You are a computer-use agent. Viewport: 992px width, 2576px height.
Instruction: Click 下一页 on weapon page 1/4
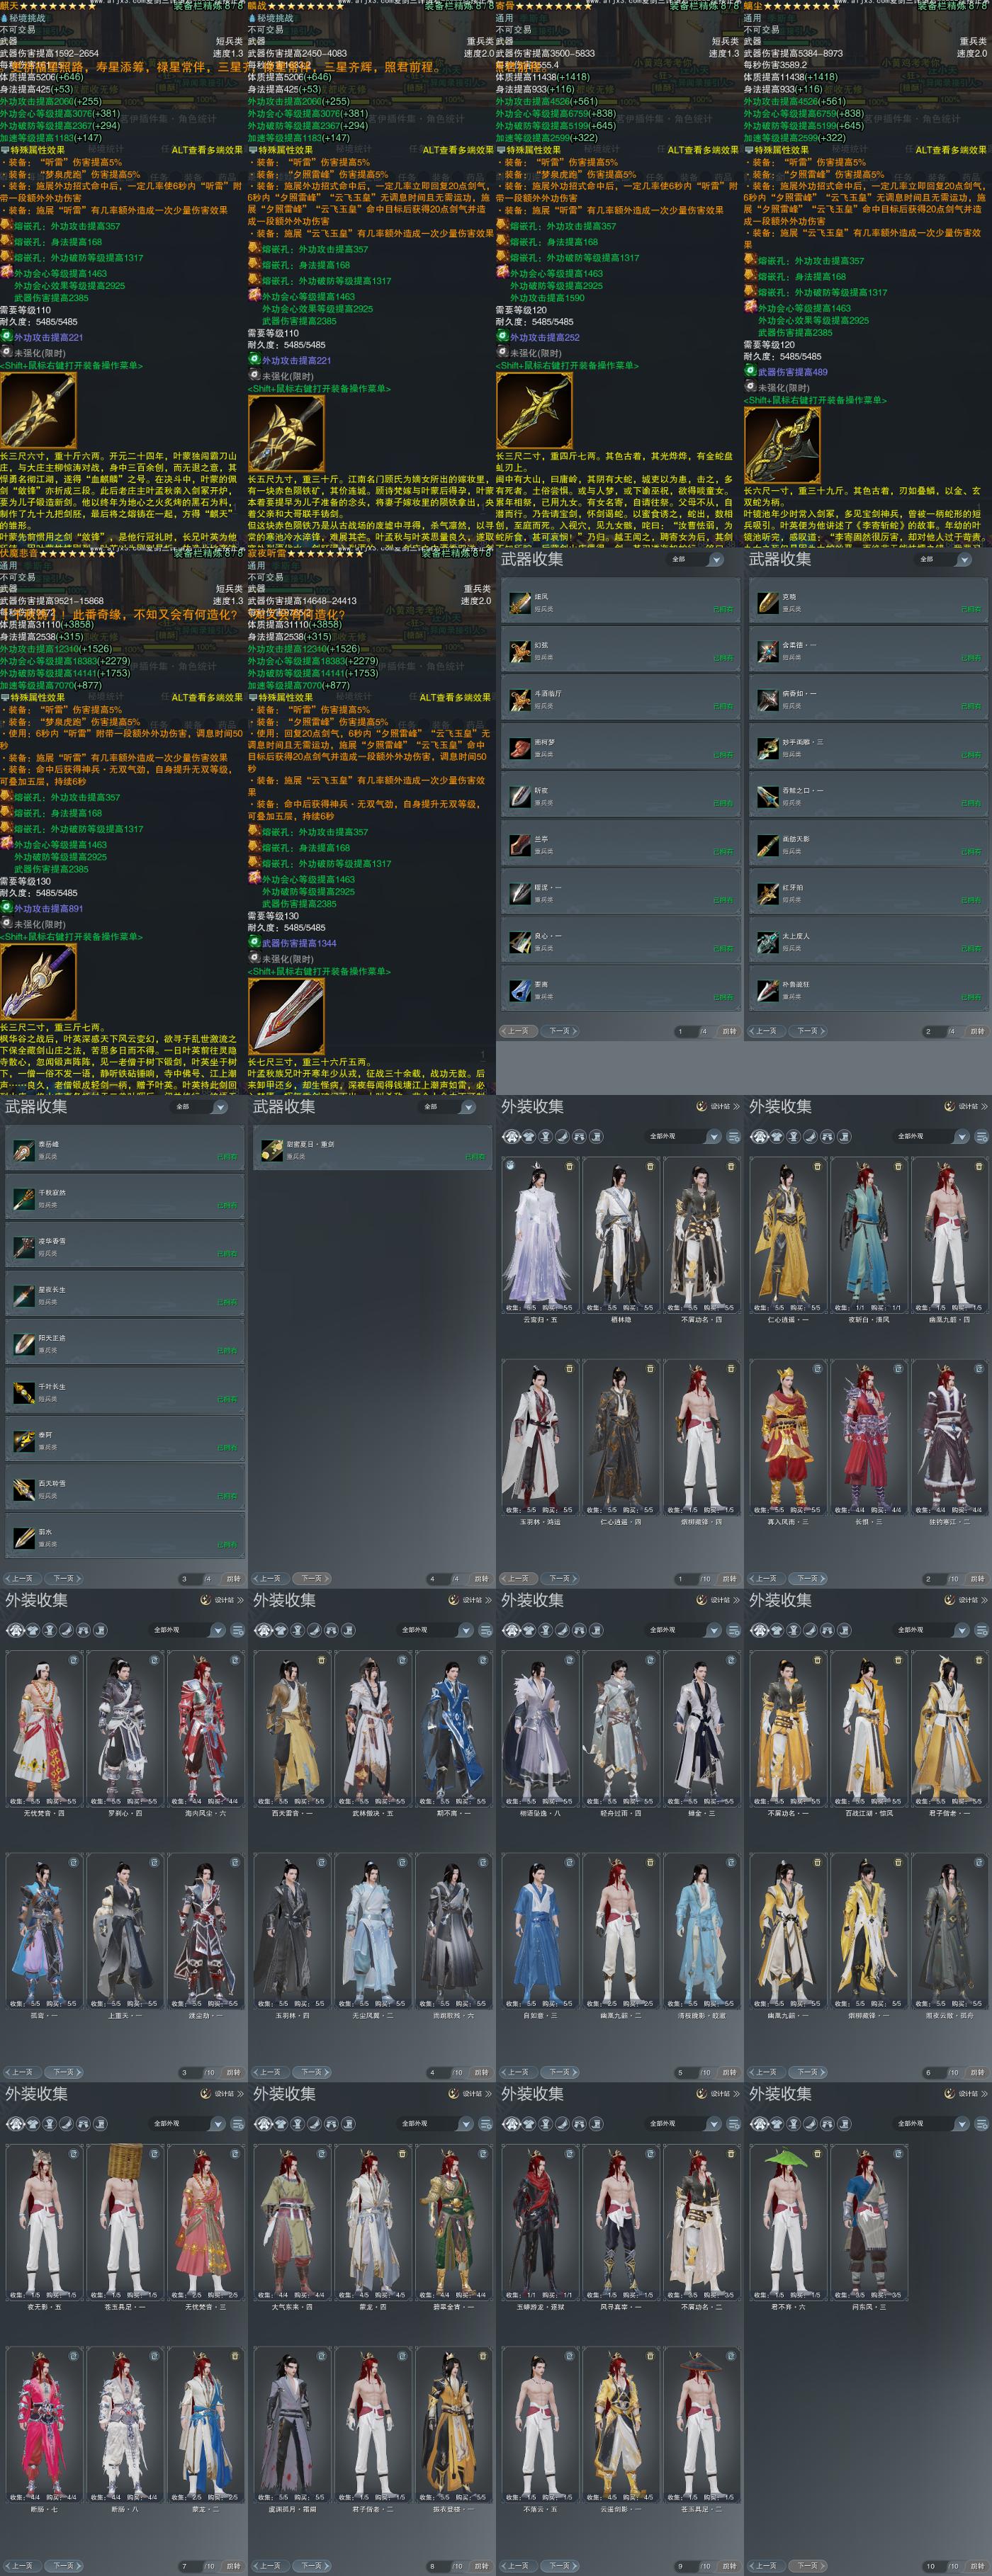coord(561,1031)
